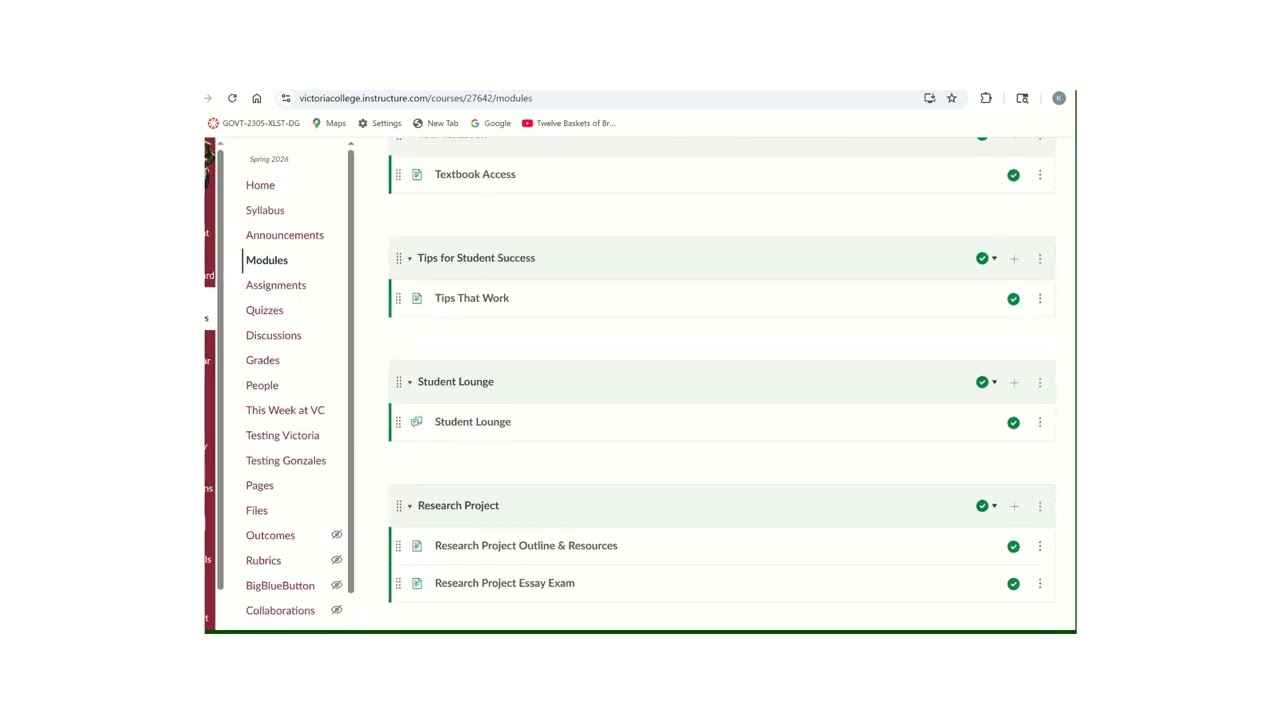Bookmark this page with the star icon

[x=952, y=98]
